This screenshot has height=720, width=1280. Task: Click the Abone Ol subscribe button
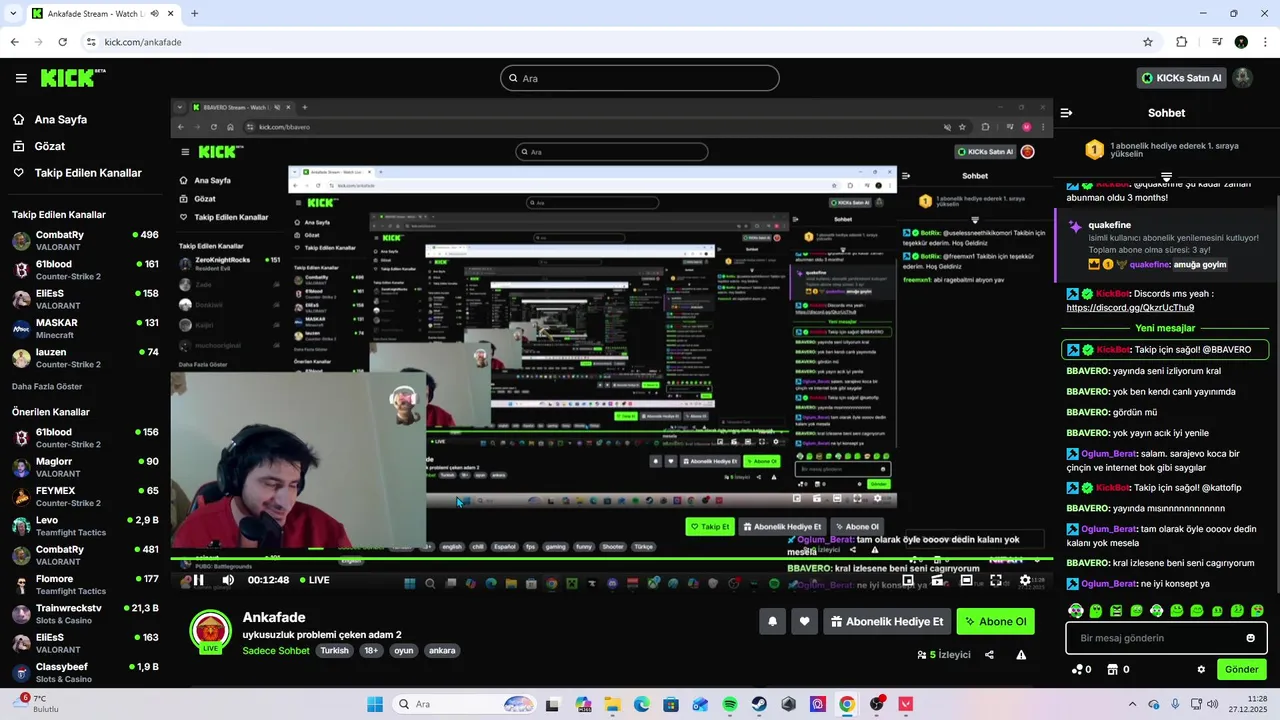tap(995, 621)
